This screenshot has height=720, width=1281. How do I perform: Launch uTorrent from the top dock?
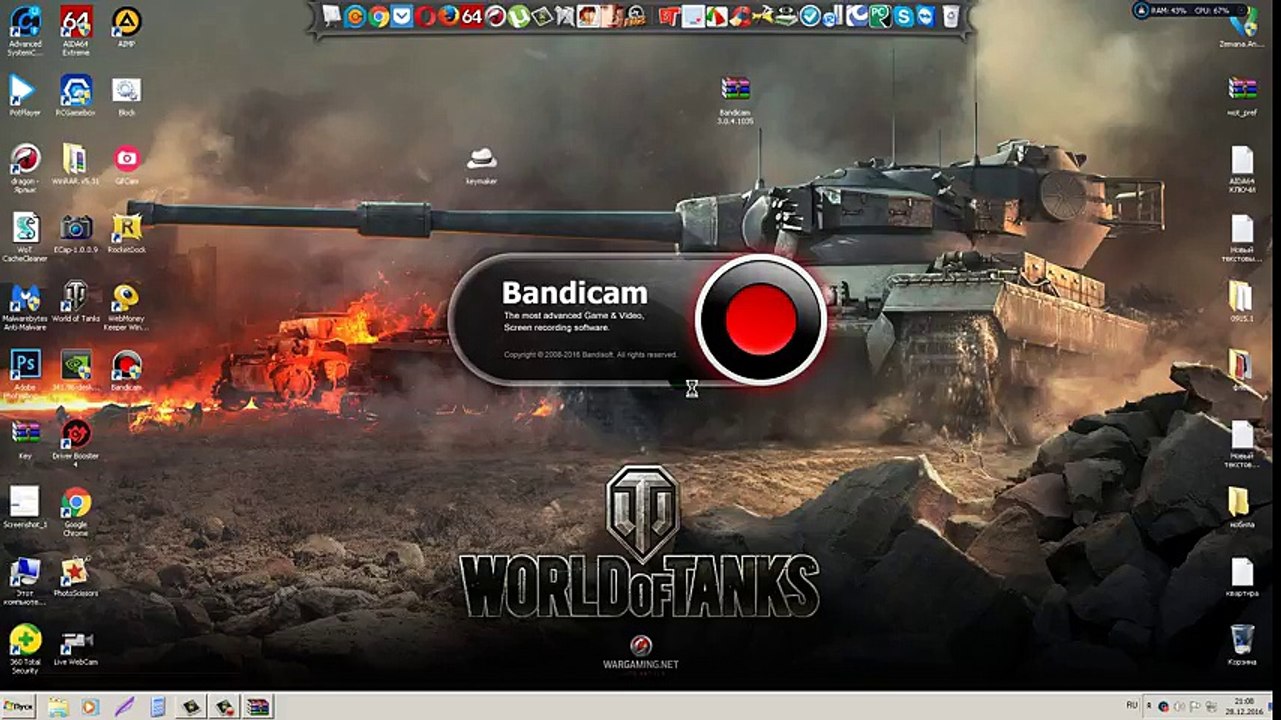[518, 16]
